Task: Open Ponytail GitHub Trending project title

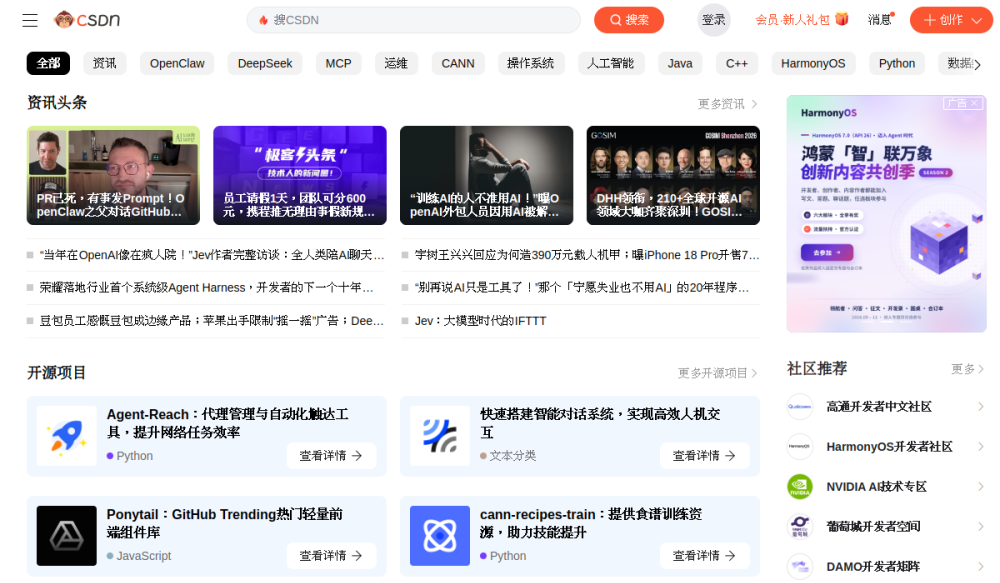Action: coord(224,523)
